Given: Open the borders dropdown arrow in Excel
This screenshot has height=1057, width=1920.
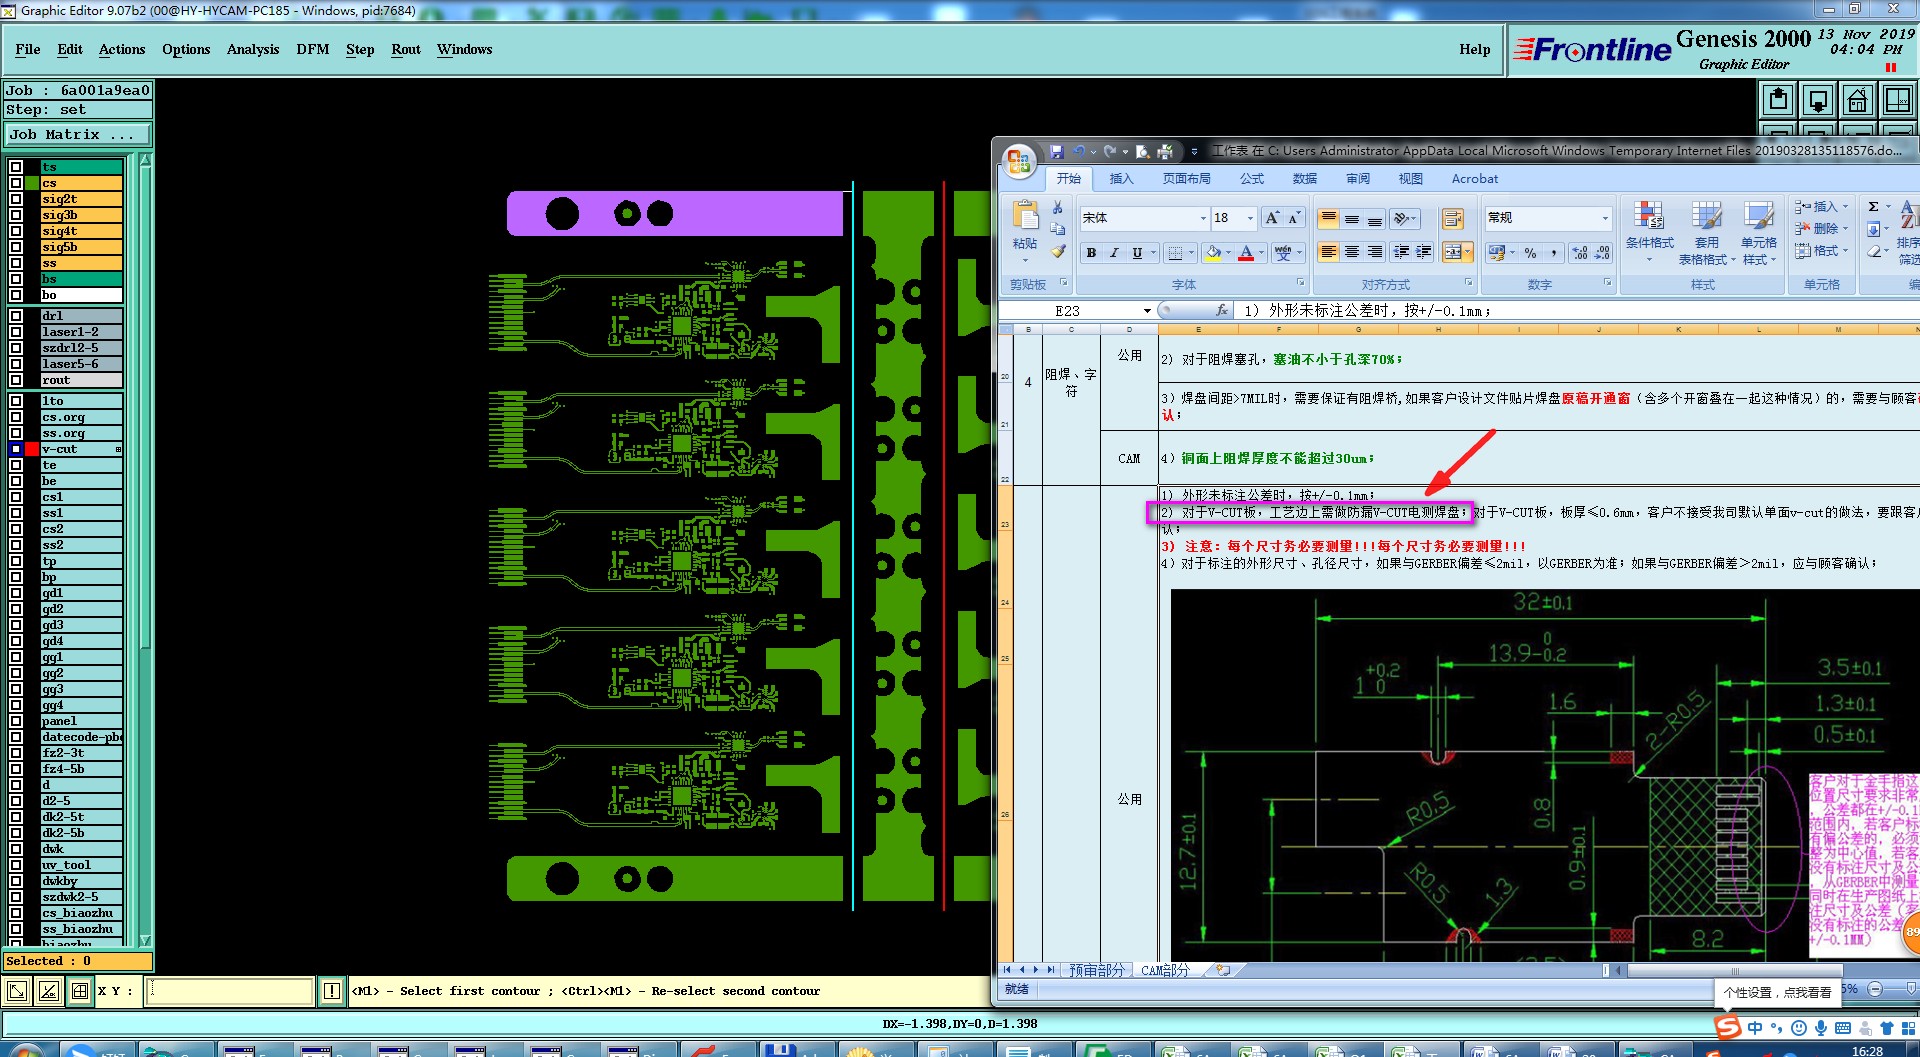Looking at the screenshot, I should 1193,253.
